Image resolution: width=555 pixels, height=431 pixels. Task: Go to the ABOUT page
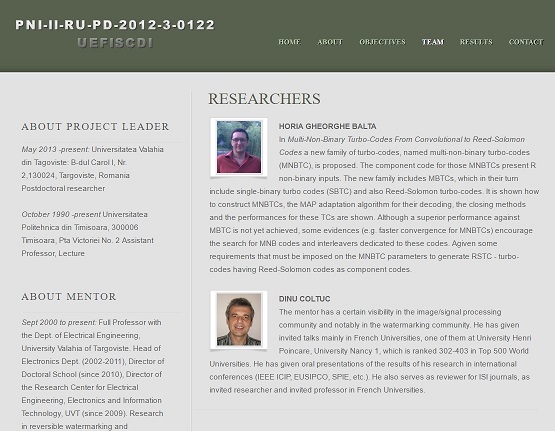pyautogui.click(x=330, y=42)
